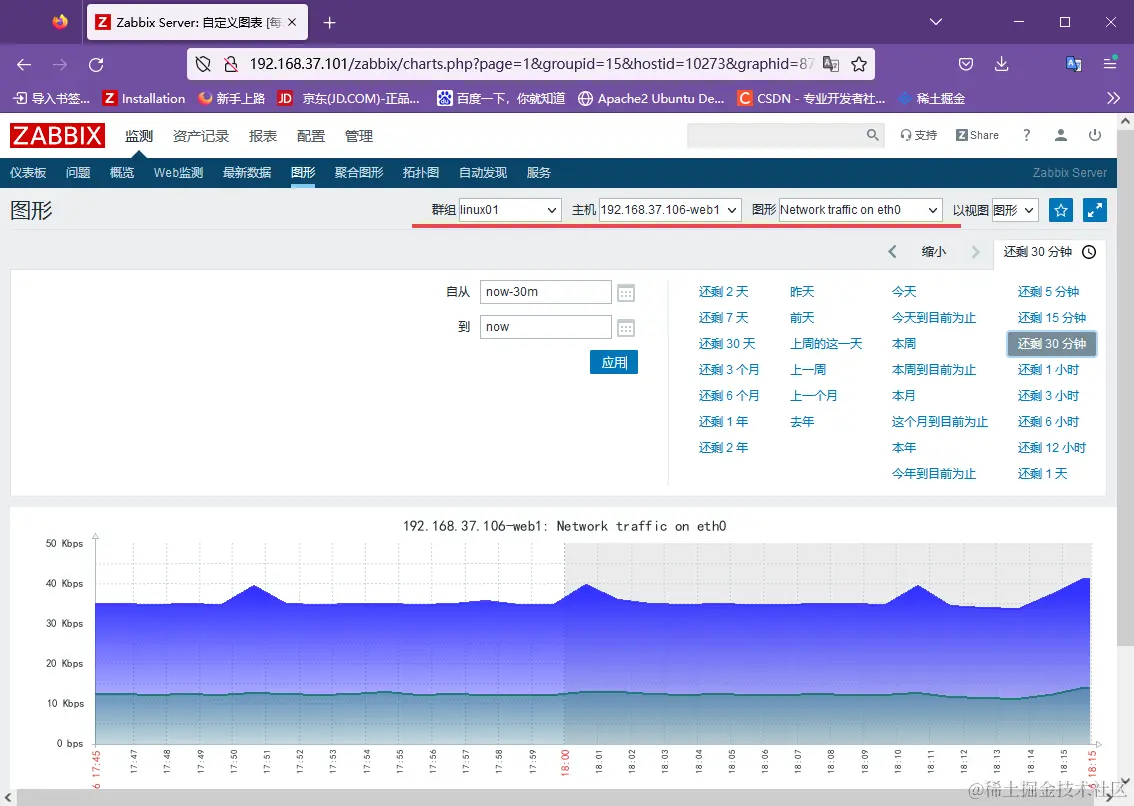Viewport: 1134px width, 806px height.
Task: Log out using the power icon
Action: [x=1095, y=135]
